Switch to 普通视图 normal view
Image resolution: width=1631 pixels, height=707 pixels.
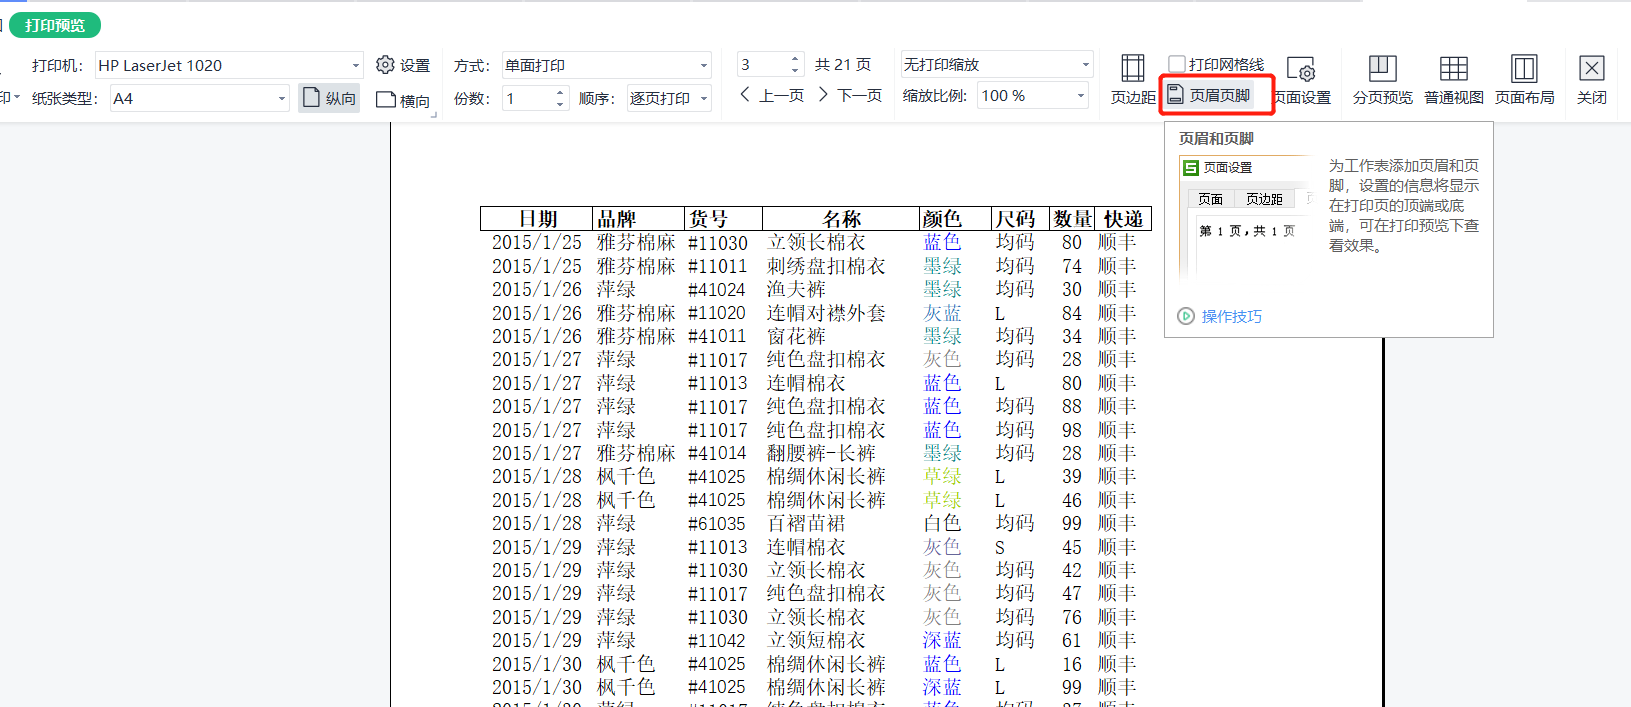1453,80
